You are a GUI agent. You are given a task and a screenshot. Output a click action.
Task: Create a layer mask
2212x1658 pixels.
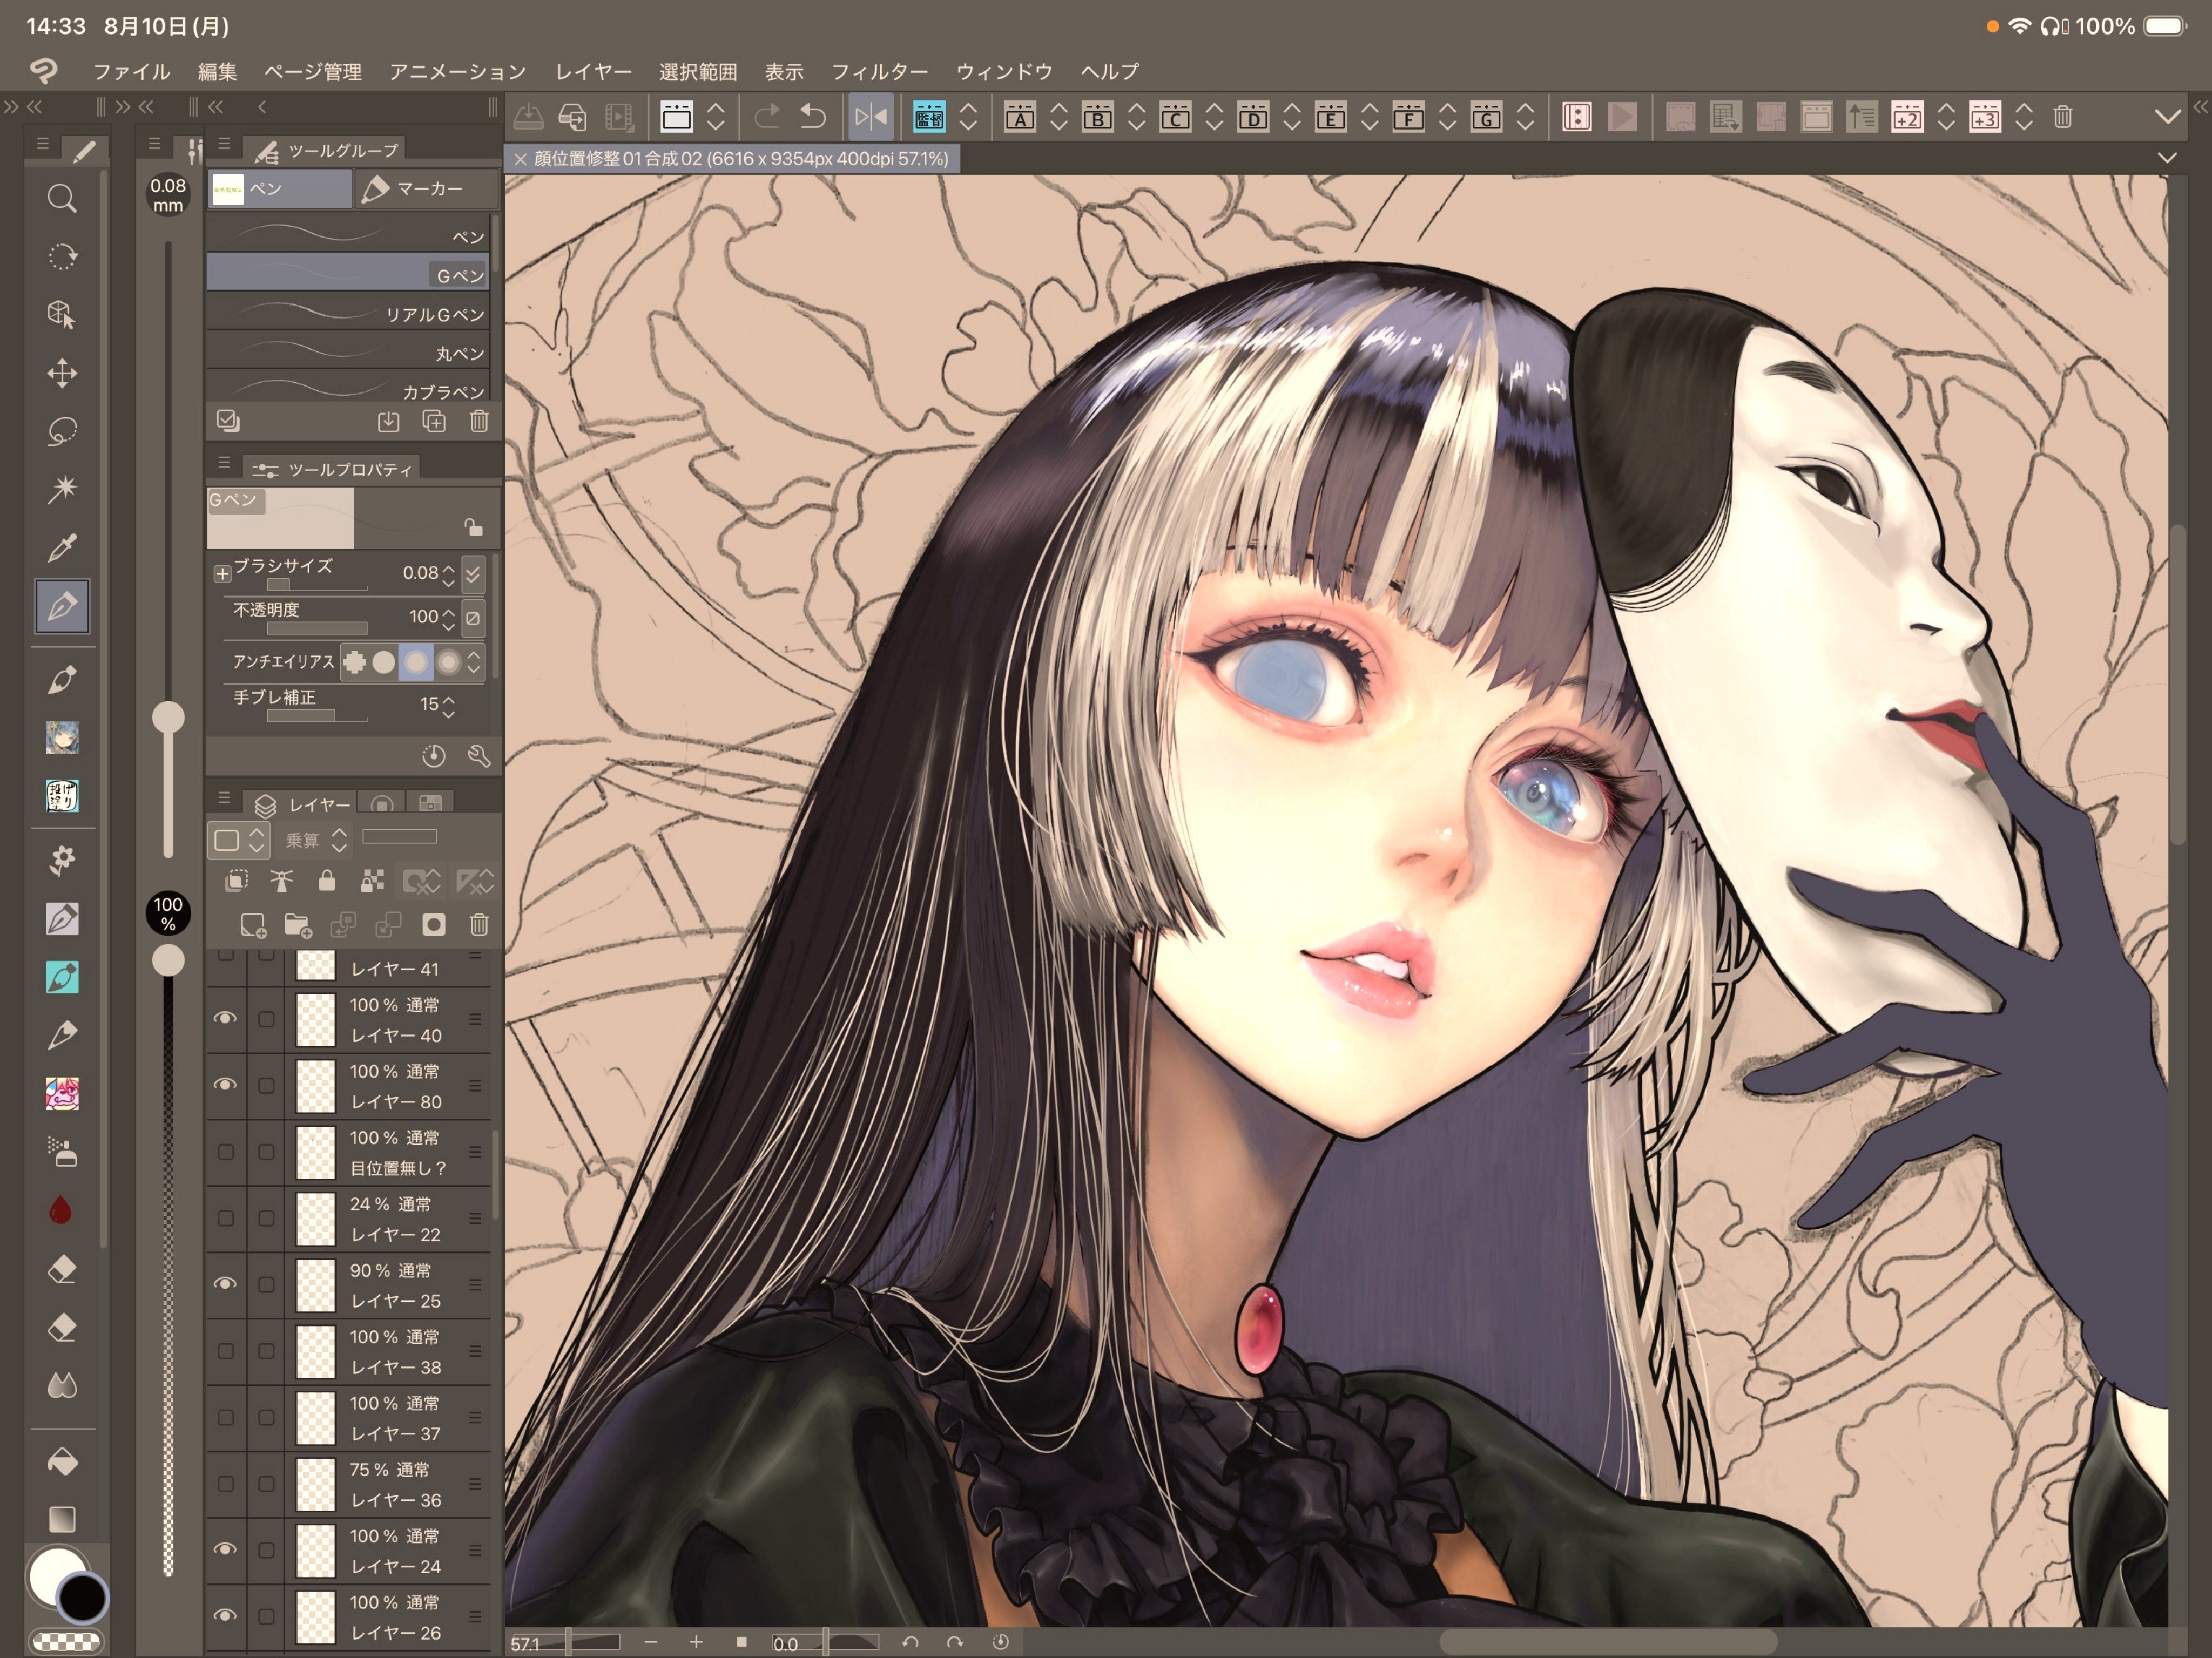coord(434,925)
